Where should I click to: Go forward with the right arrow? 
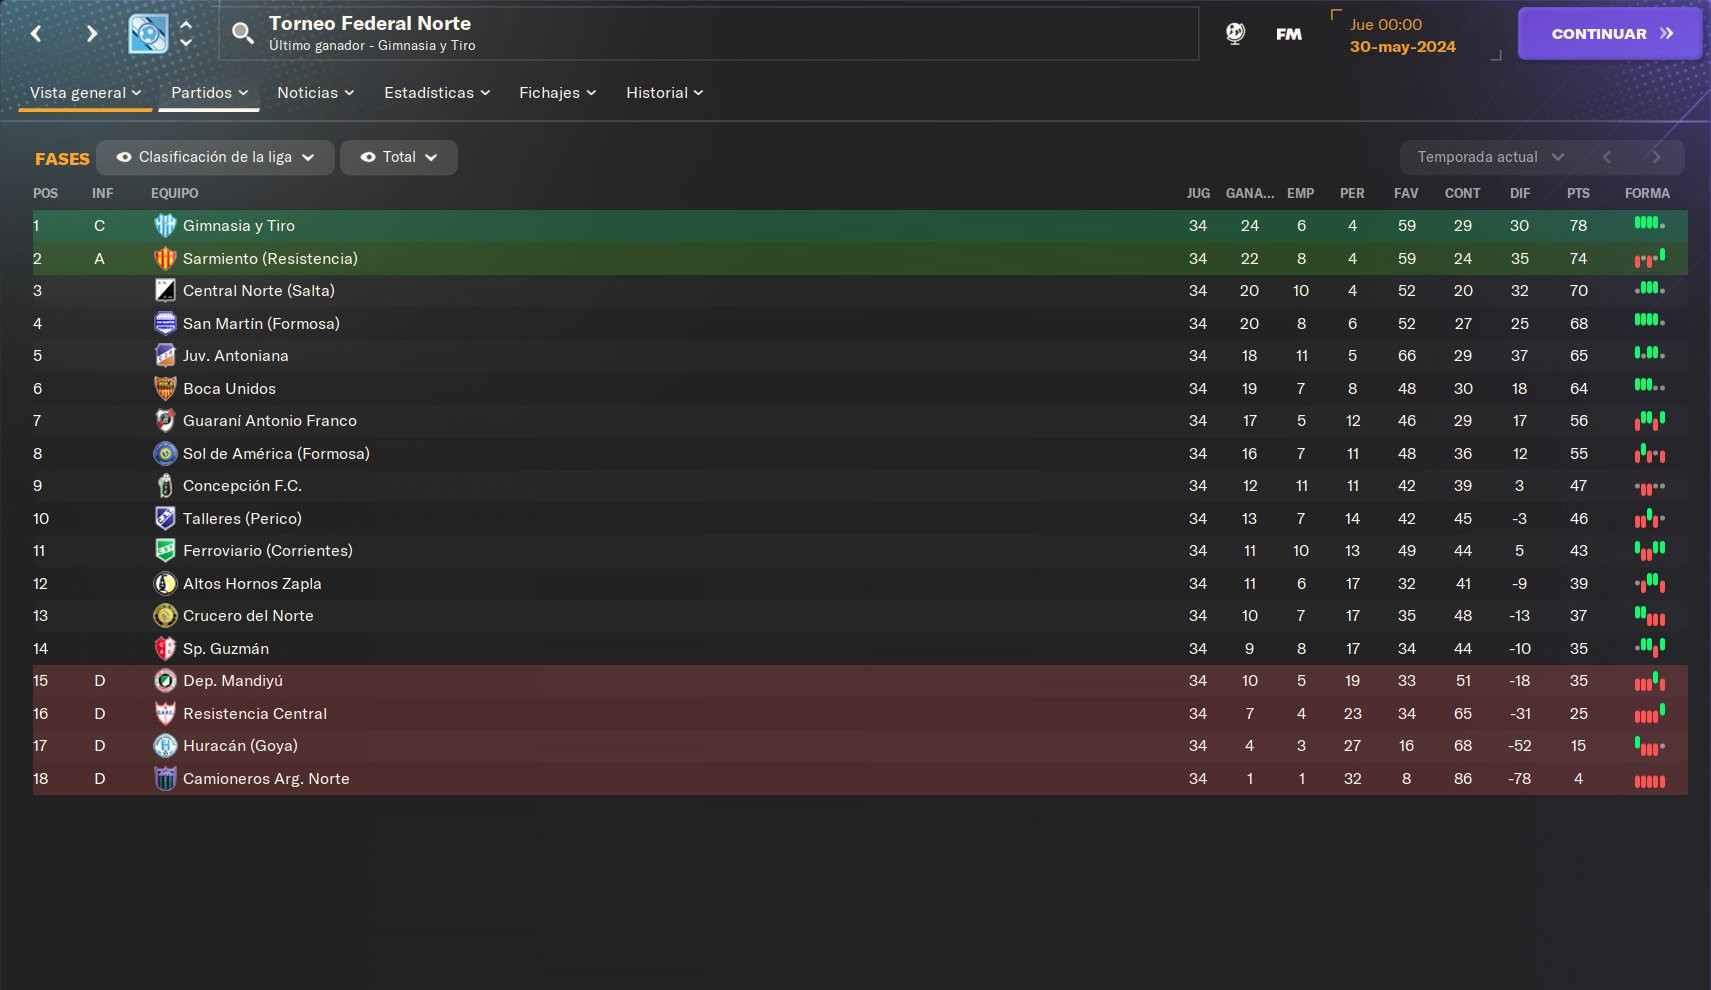coord(92,34)
